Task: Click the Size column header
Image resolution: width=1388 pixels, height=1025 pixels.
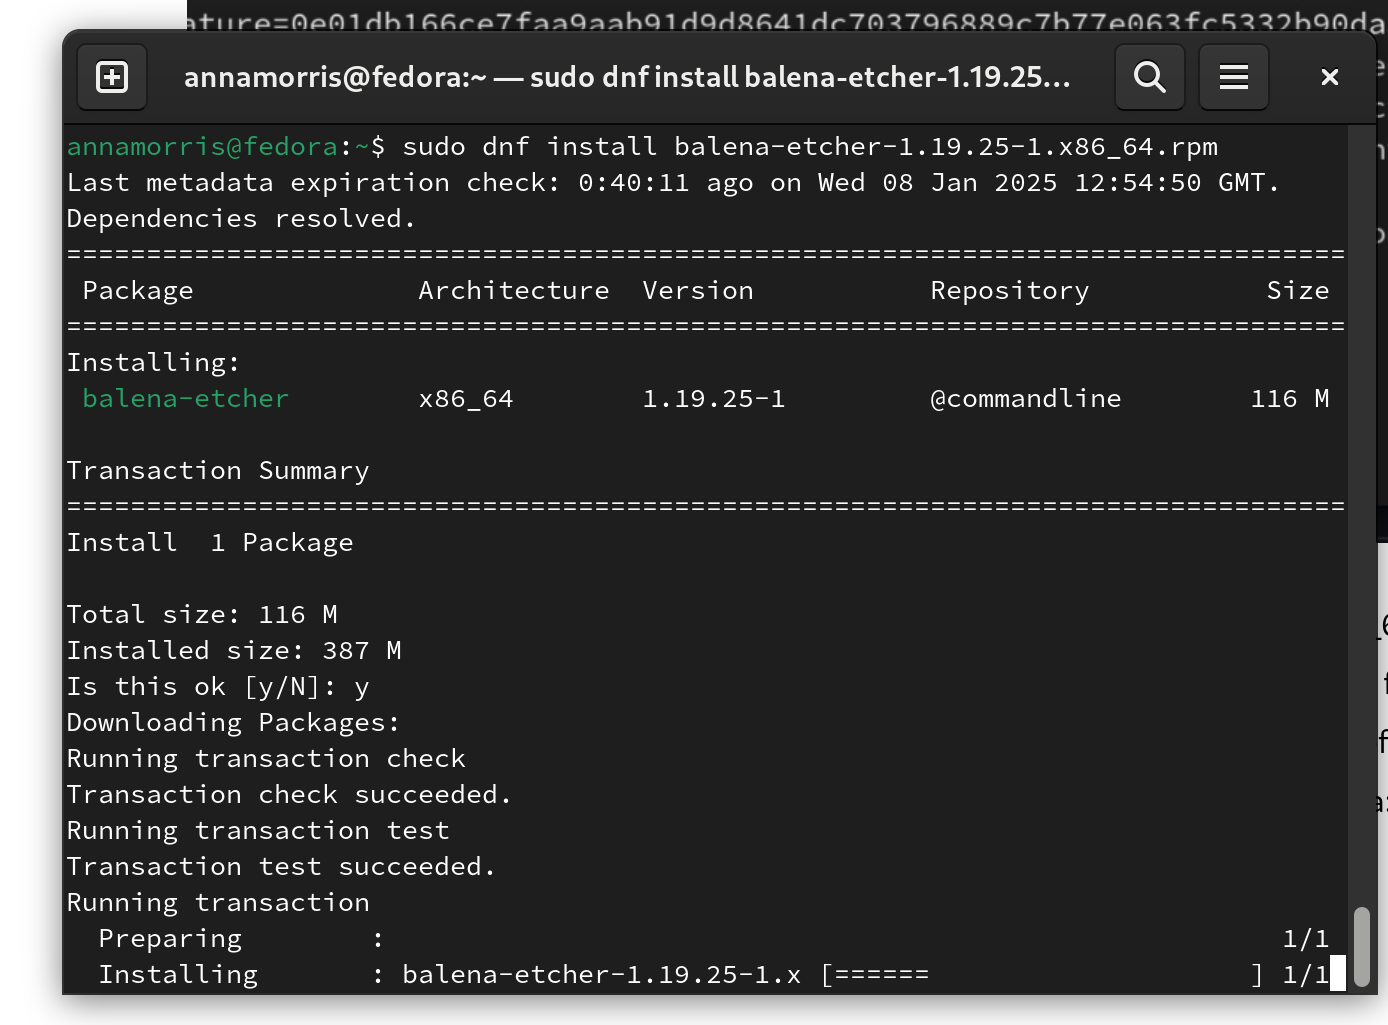Action: point(1298,291)
